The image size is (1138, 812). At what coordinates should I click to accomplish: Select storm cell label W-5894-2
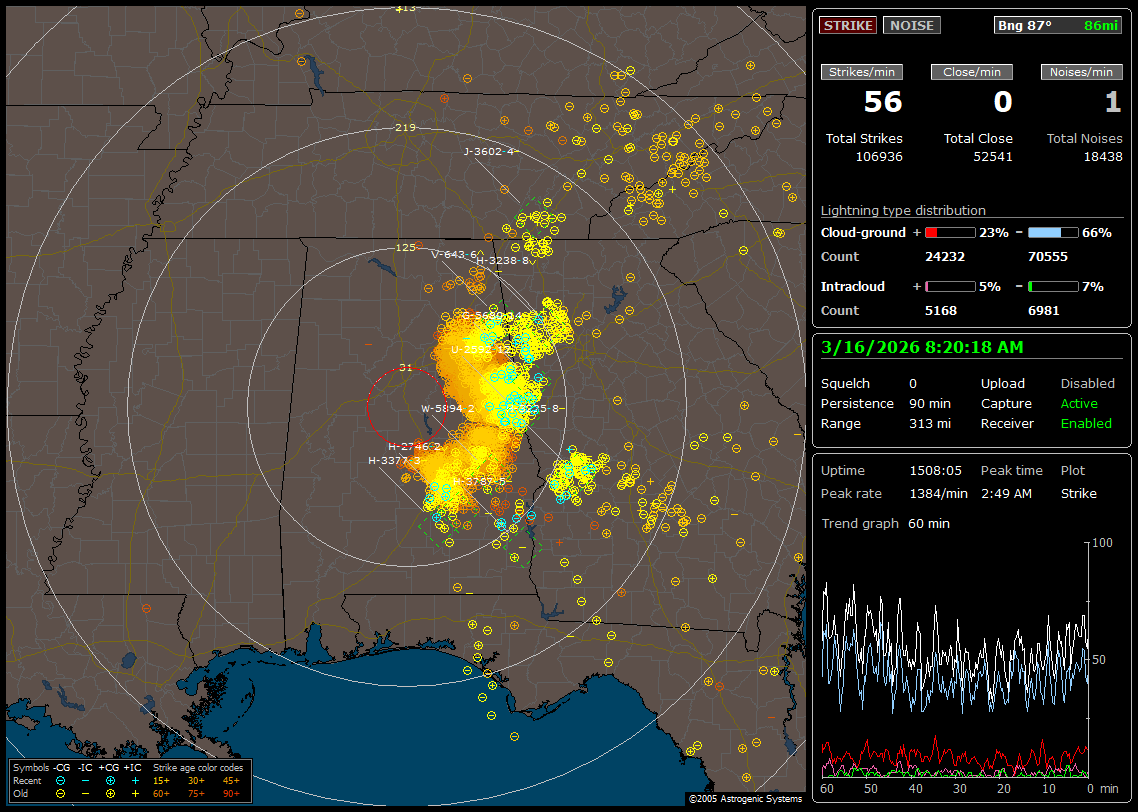(447, 408)
